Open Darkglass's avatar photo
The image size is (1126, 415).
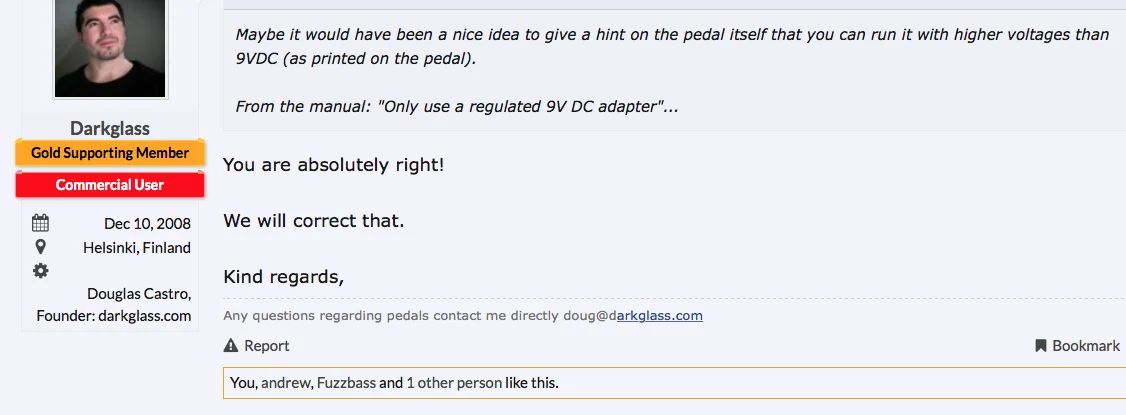coord(110,48)
